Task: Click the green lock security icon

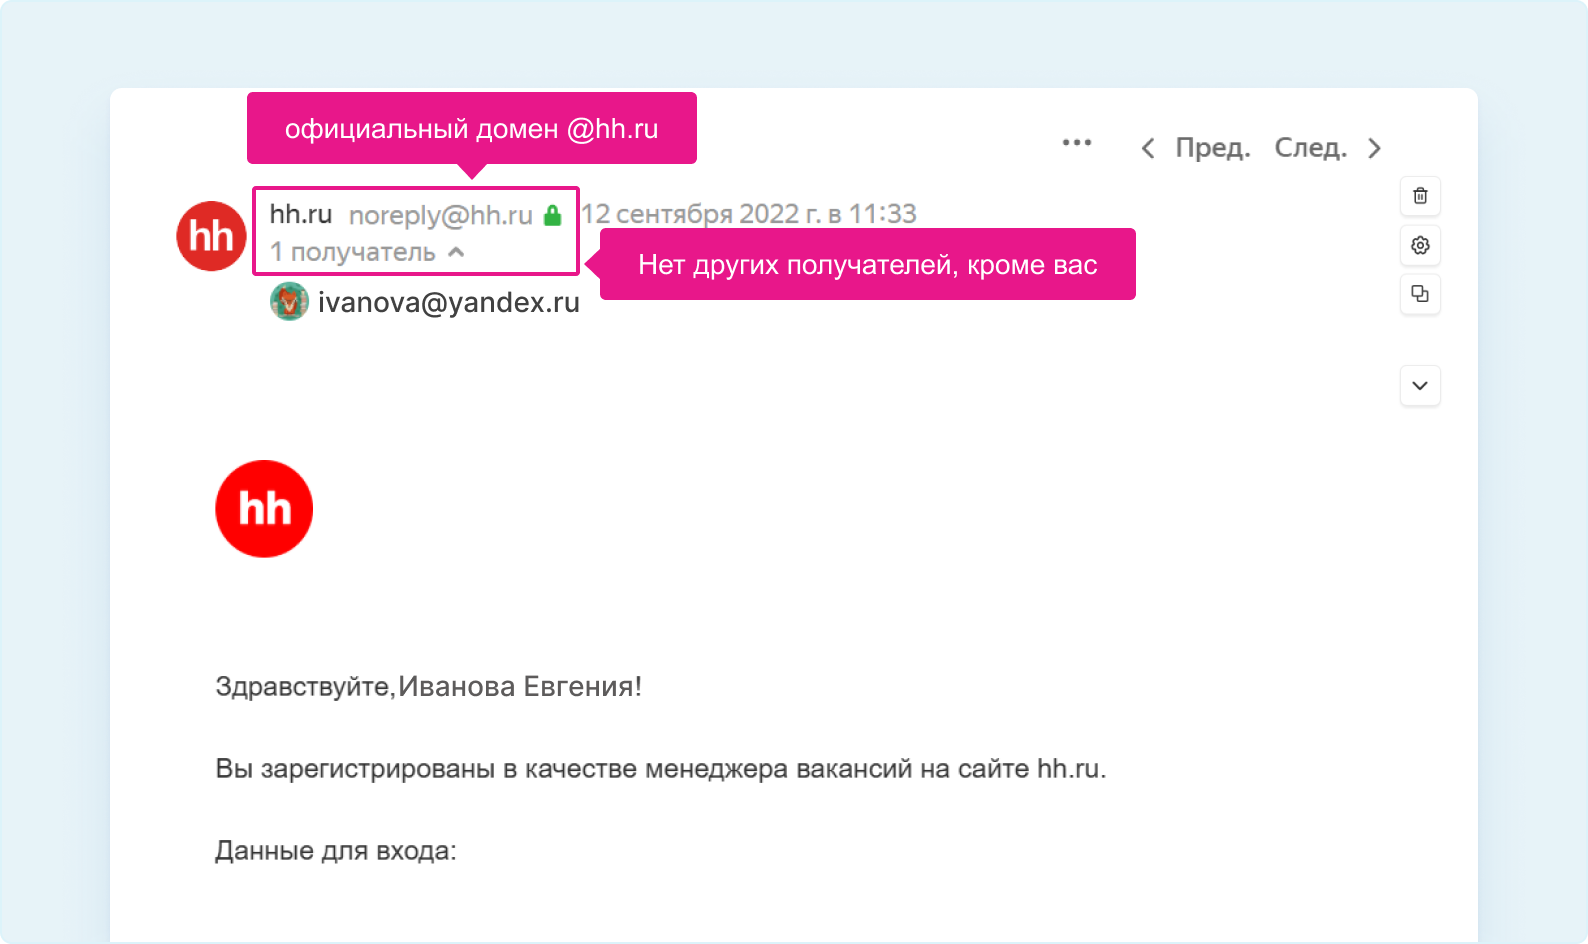Action: click(552, 215)
